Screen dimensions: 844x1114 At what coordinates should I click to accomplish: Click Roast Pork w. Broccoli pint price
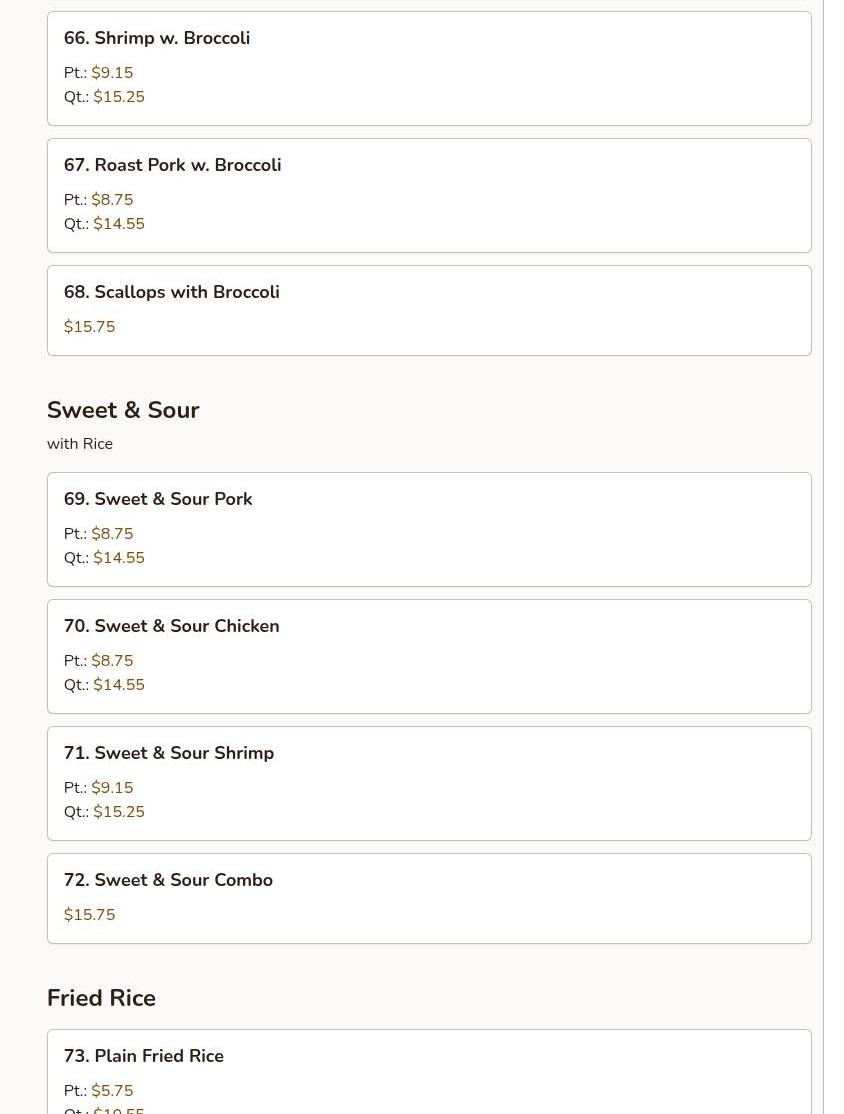112,200
